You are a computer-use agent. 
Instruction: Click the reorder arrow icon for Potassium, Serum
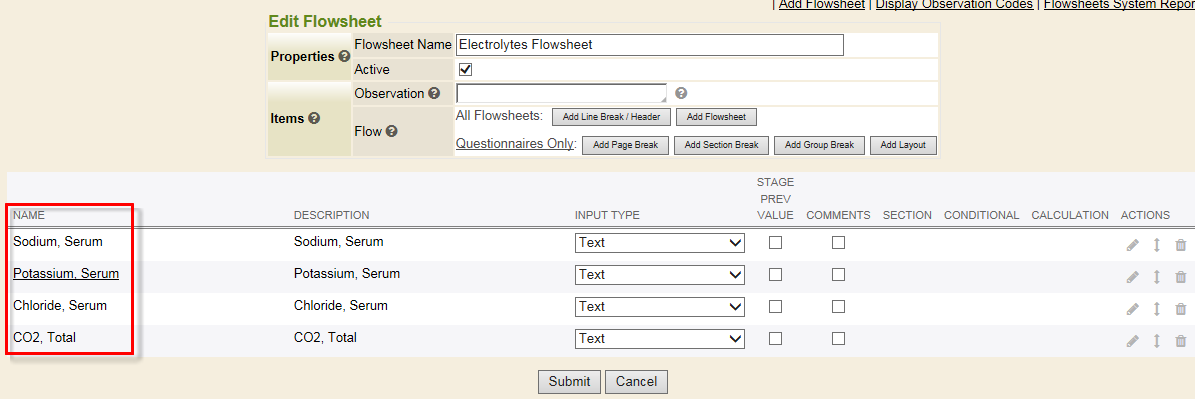pyautogui.click(x=1156, y=277)
